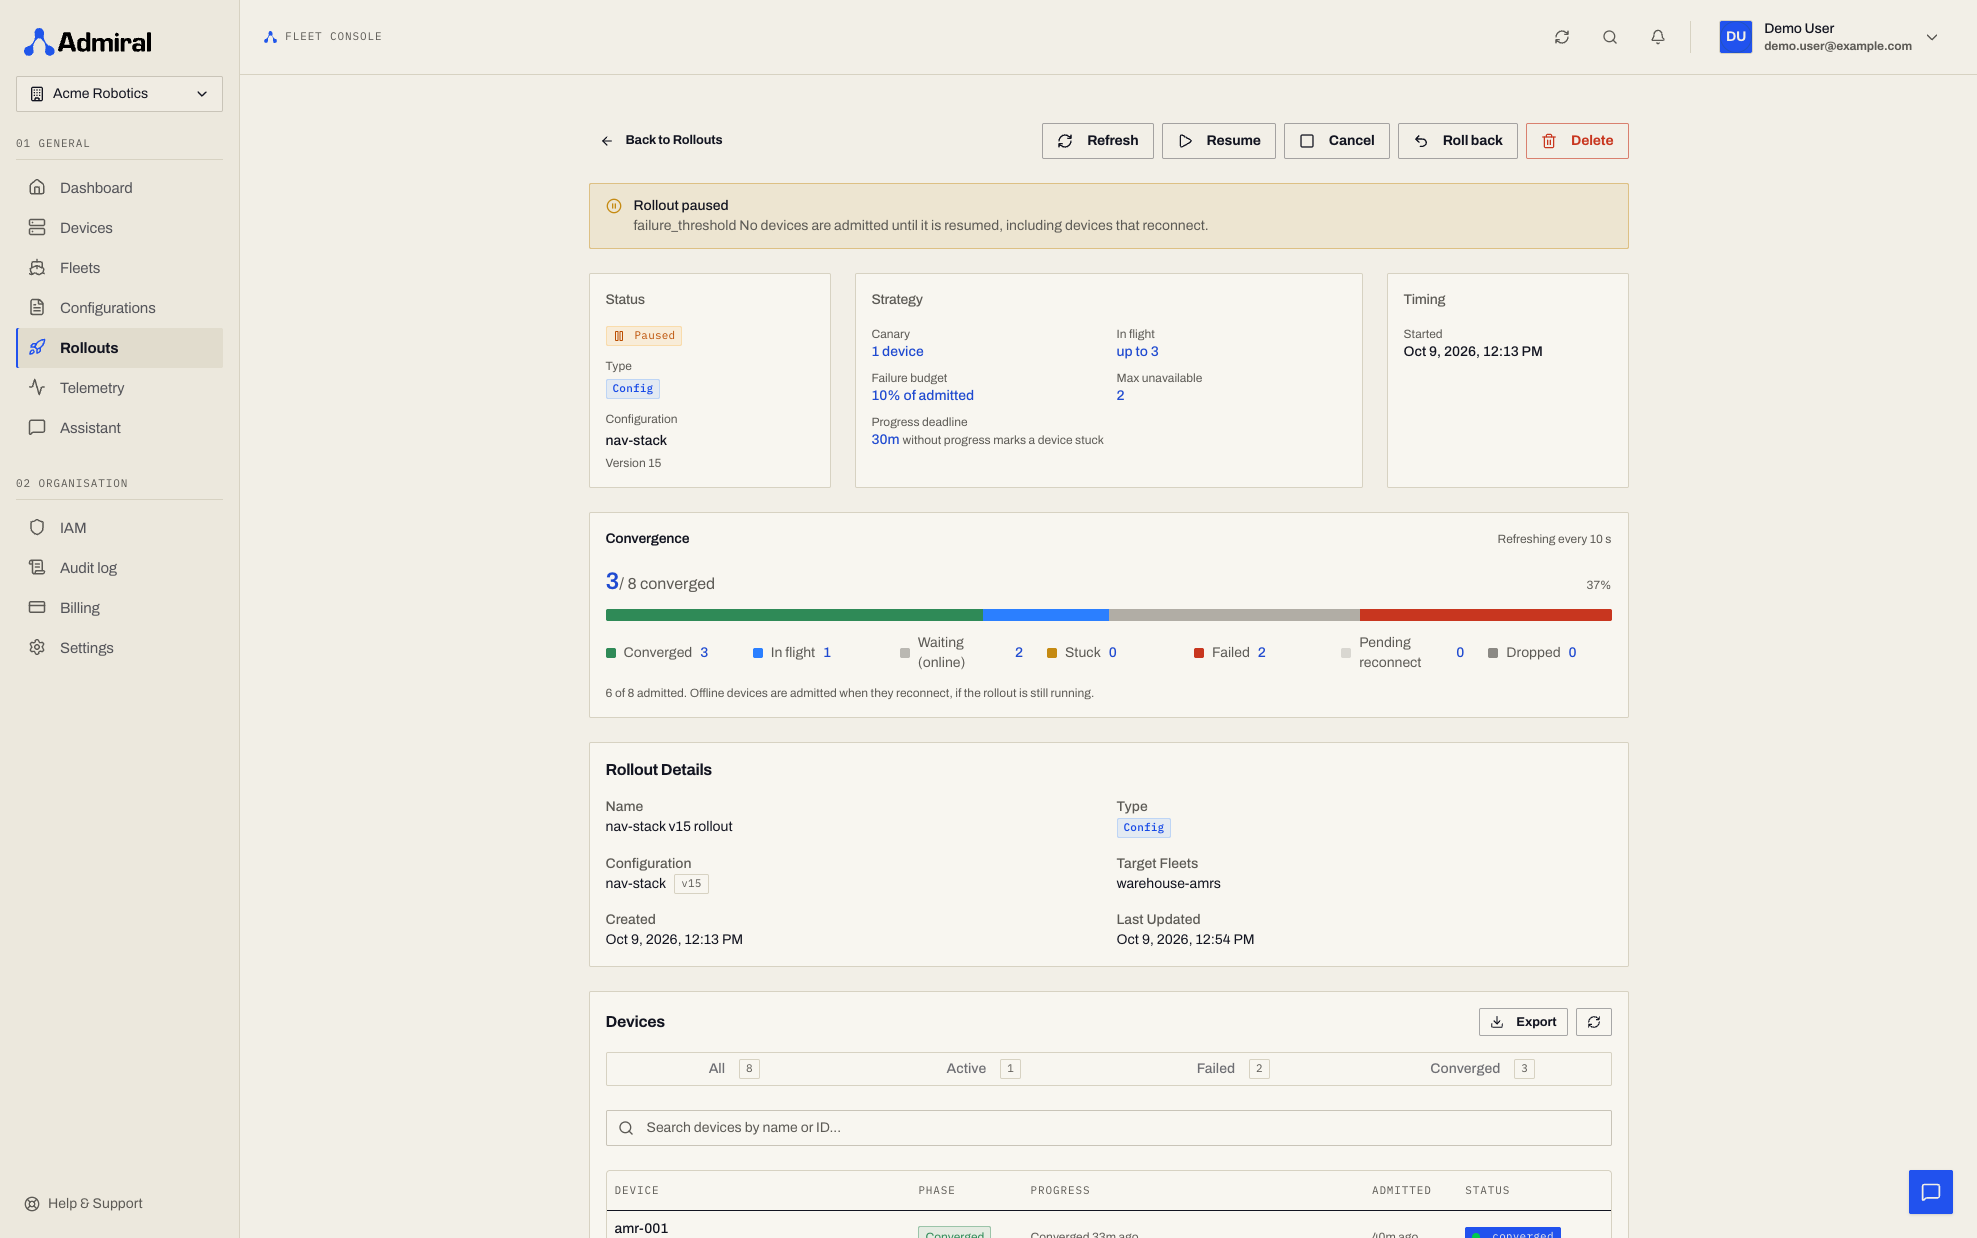The width and height of the screenshot is (1977, 1238).
Task: Open the floating chat widget button
Action: point(1930,1192)
